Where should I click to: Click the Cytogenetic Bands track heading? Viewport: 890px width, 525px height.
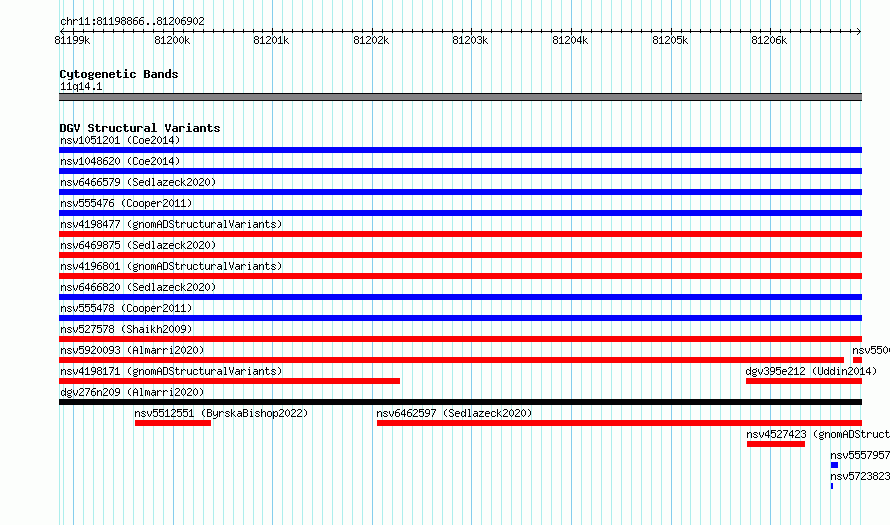[119, 74]
